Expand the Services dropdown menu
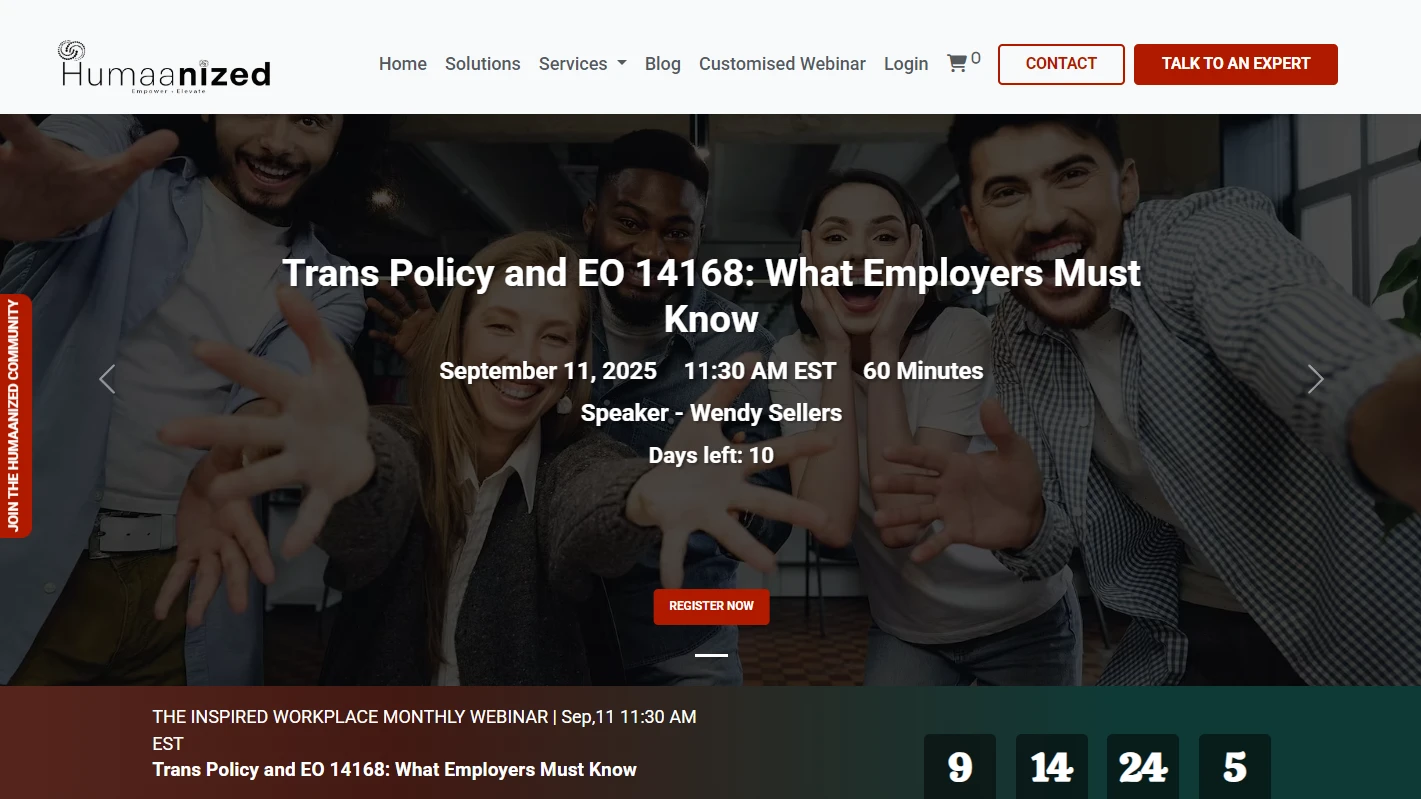This screenshot has width=1421, height=799. point(582,64)
